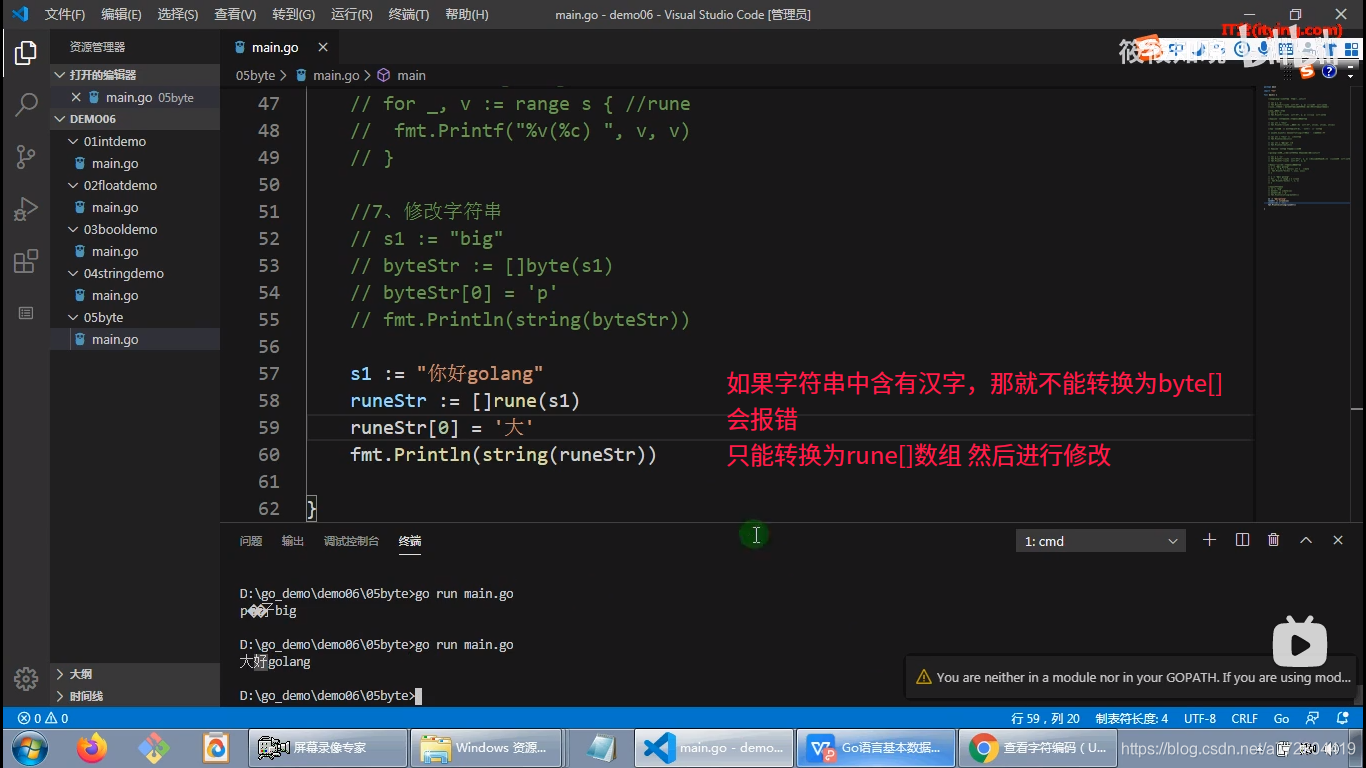Switch to 屏幕录像专家 taskbar window

click(329, 747)
